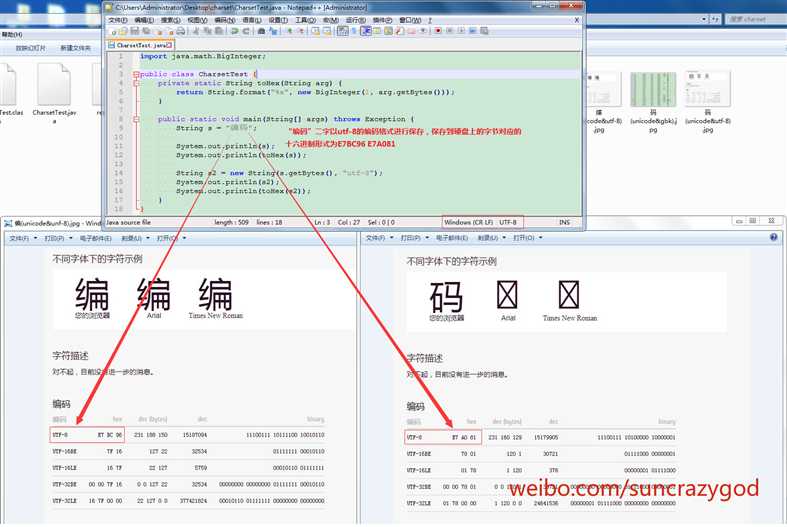Click 放映幻灯片 button in Explorer window
The height and width of the screenshot is (527, 787).
tap(30, 48)
